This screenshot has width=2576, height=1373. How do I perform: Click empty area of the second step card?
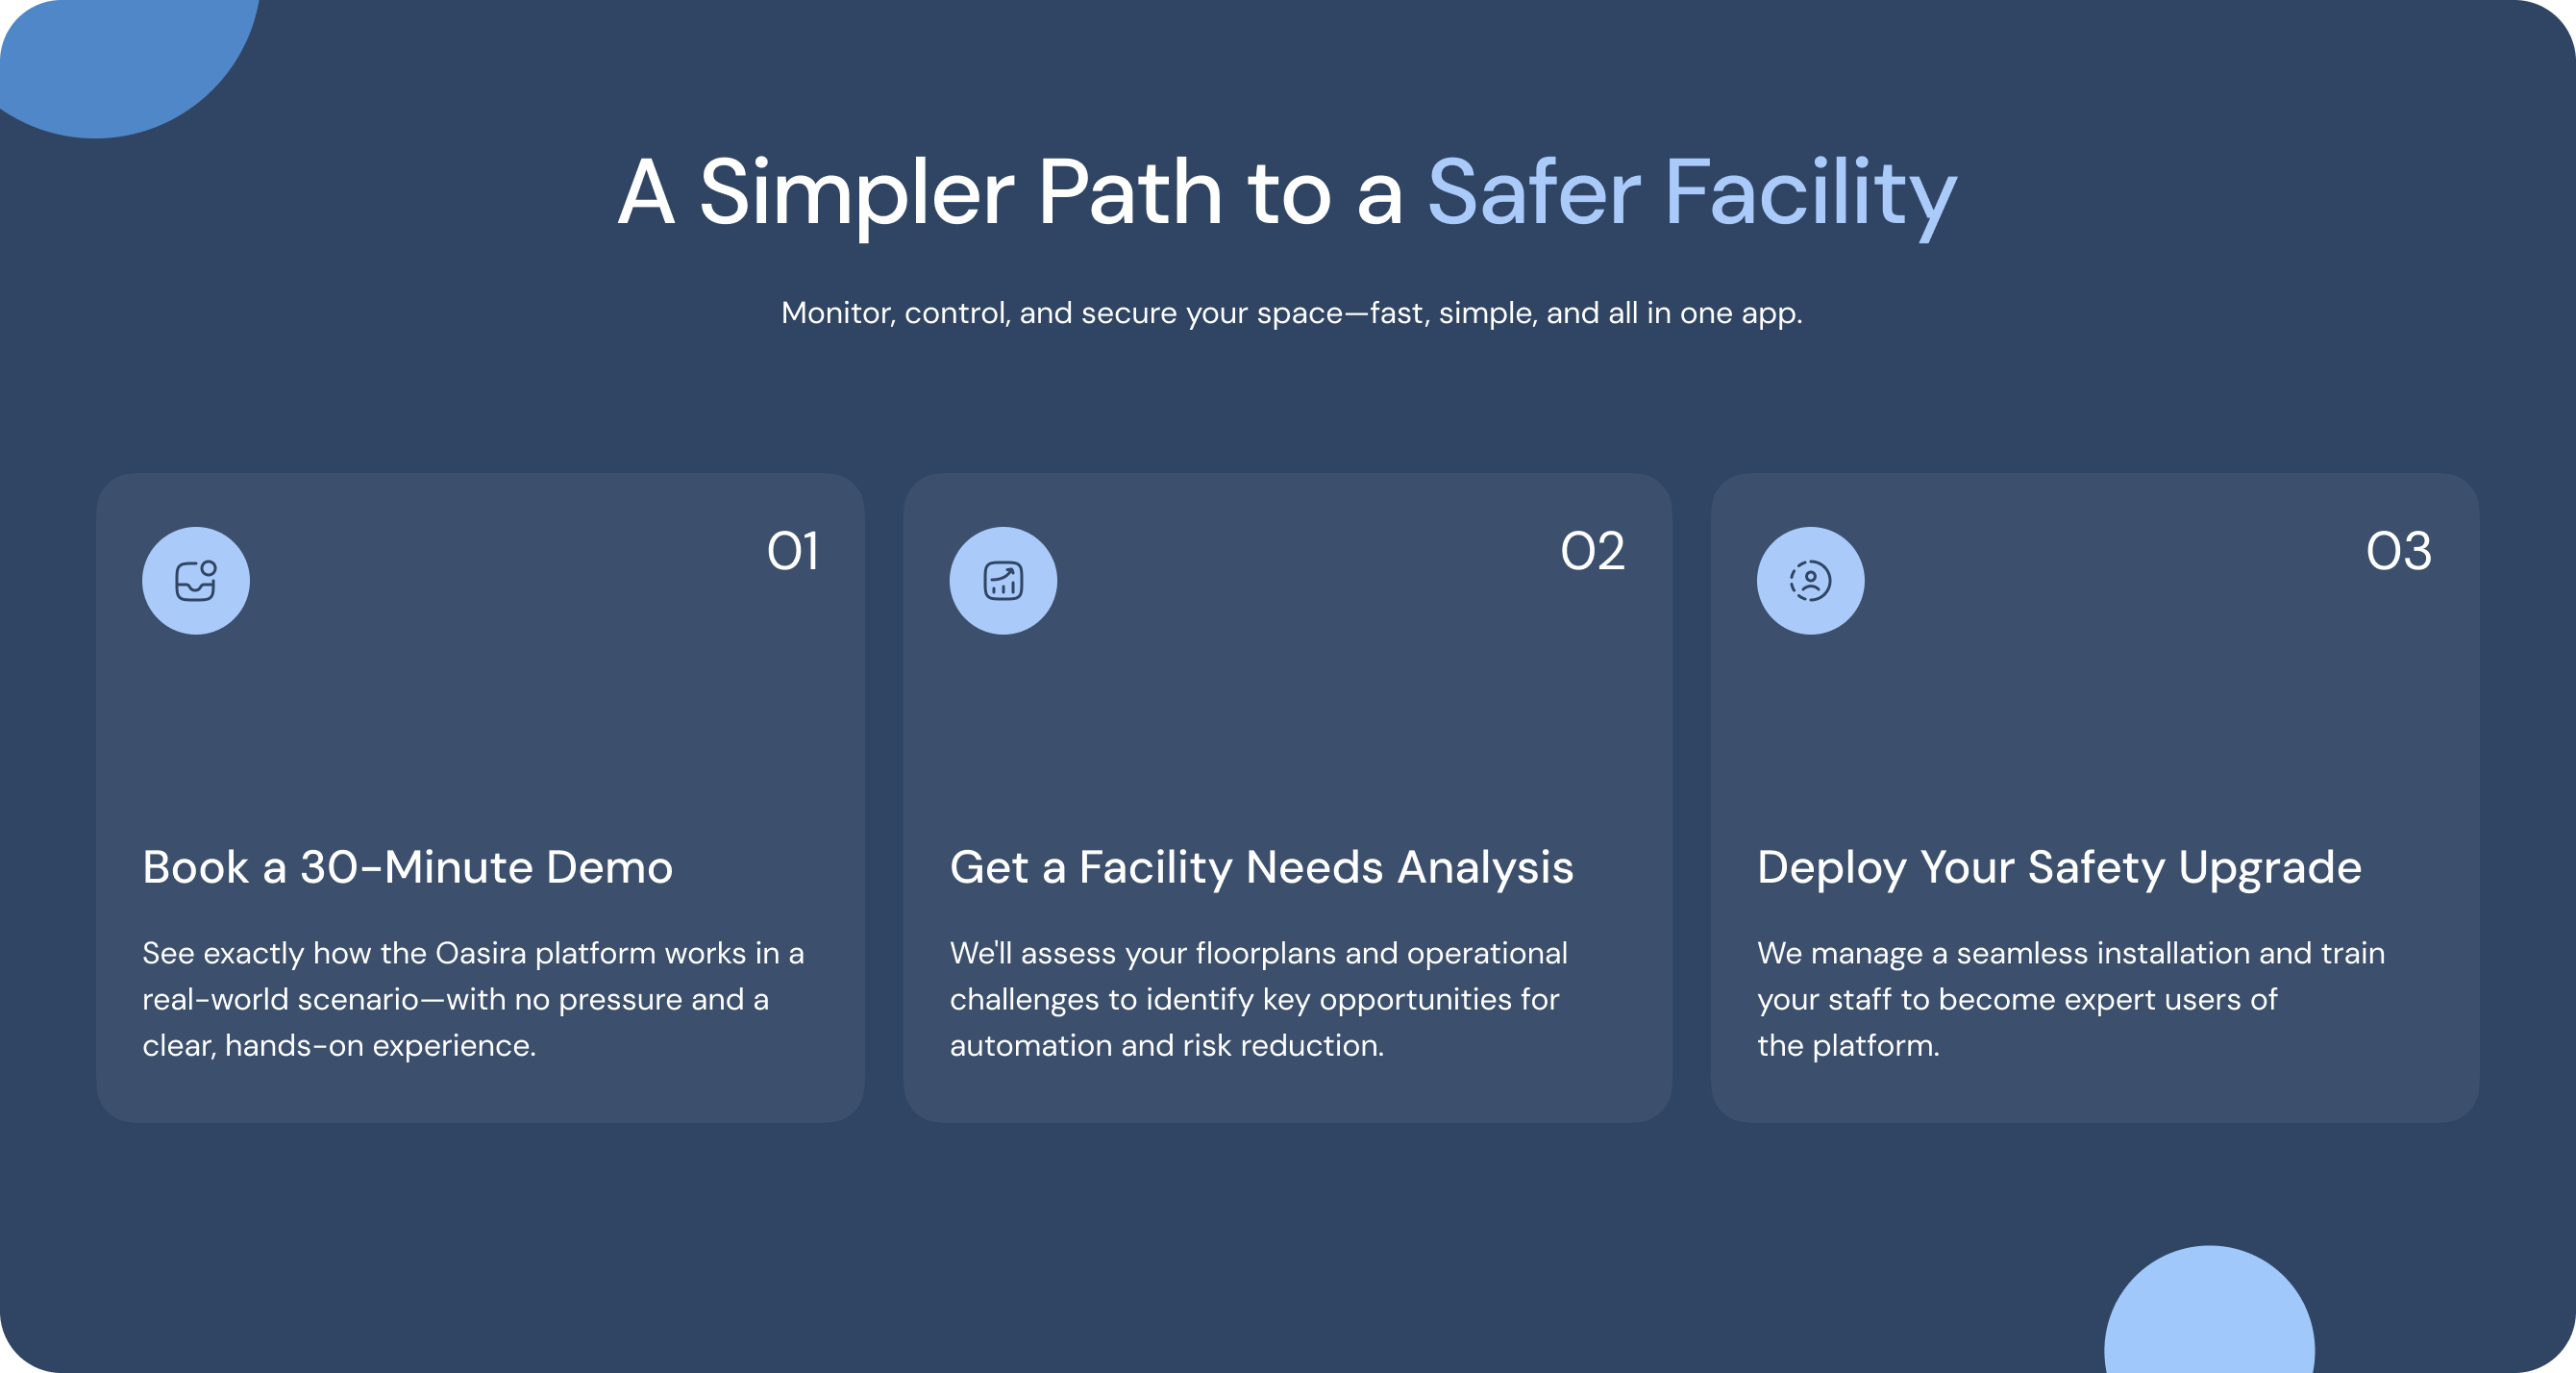pos(1288,720)
